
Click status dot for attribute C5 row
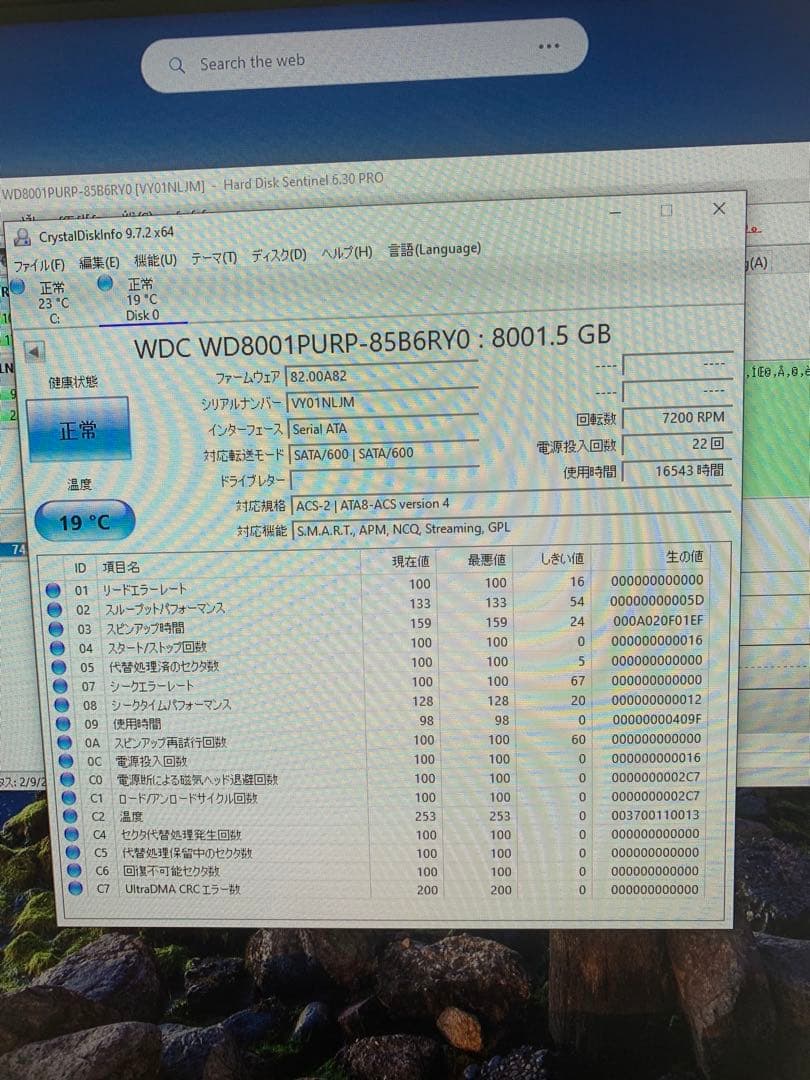click(72, 853)
